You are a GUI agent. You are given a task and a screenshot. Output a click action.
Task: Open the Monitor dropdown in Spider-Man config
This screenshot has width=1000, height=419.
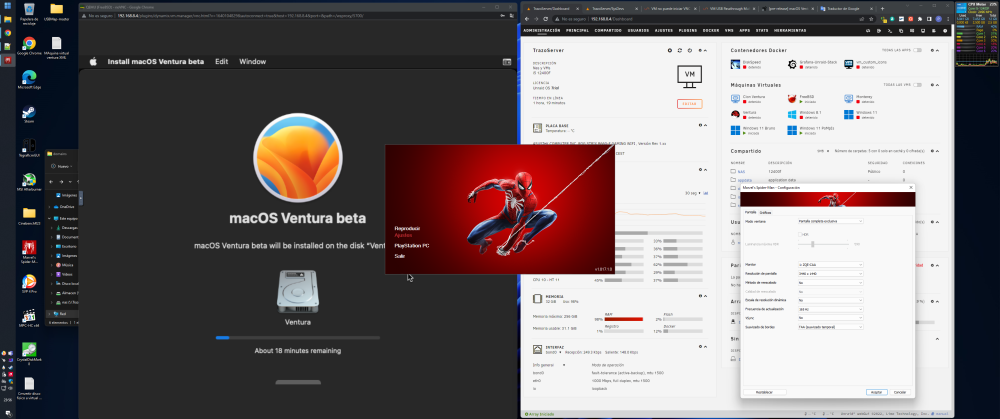pyautogui.click(x=830, y=265)
